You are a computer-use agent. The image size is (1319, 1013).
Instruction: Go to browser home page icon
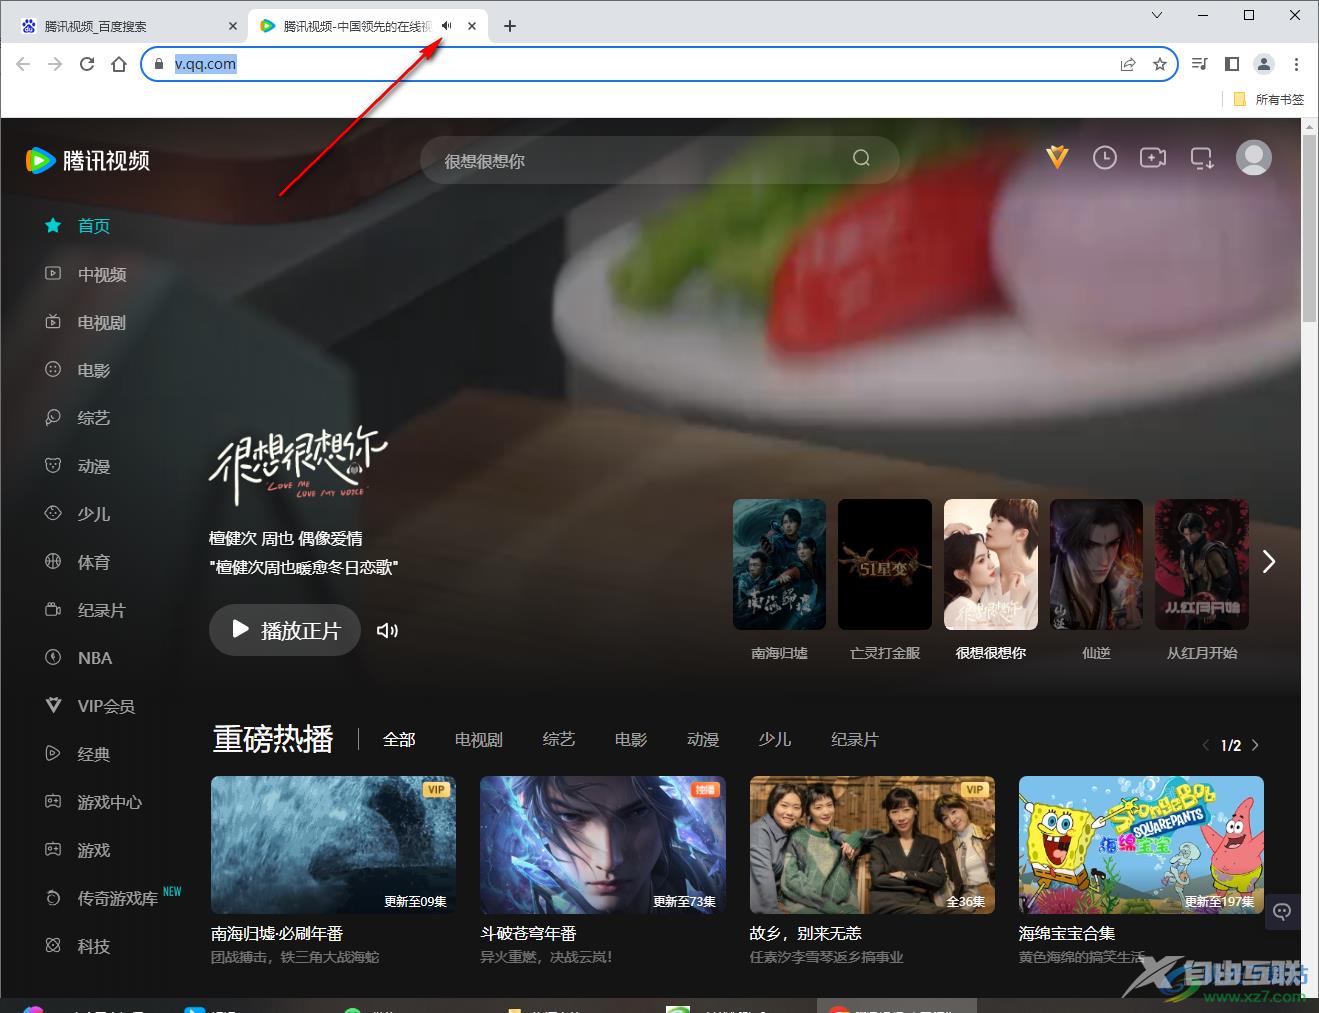coord(119,64)
